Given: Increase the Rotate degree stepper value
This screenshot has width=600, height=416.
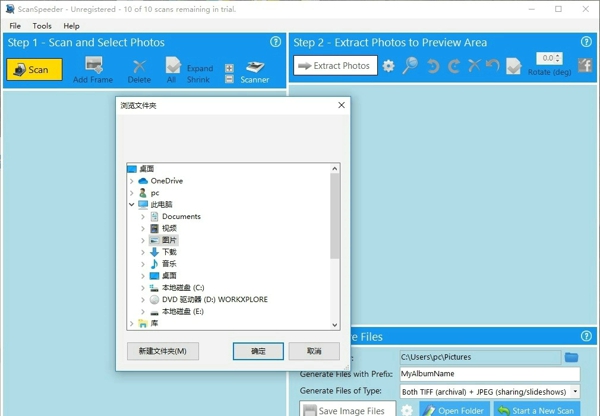Looking at the screenshot, I should (x=558, y=56).
